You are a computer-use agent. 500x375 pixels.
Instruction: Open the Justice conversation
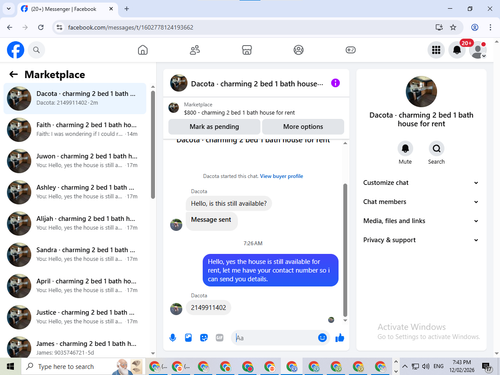(x=75, y=317)
